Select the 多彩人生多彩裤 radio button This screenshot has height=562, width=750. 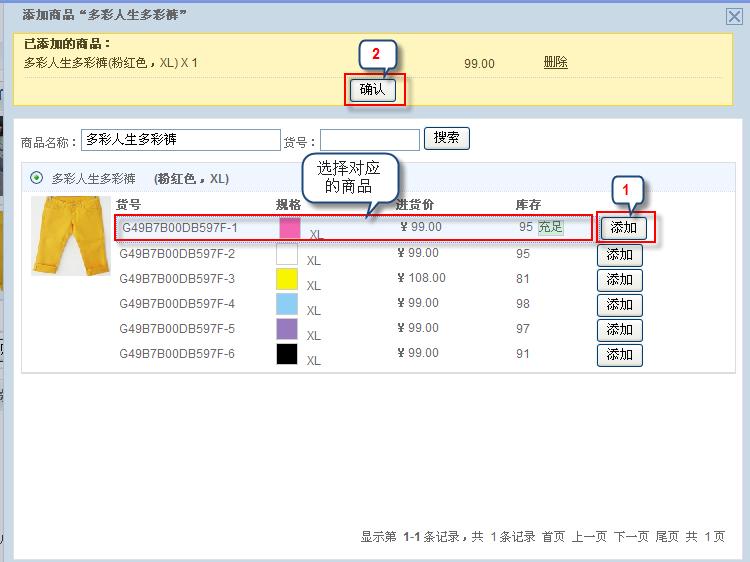pos(37,178)
